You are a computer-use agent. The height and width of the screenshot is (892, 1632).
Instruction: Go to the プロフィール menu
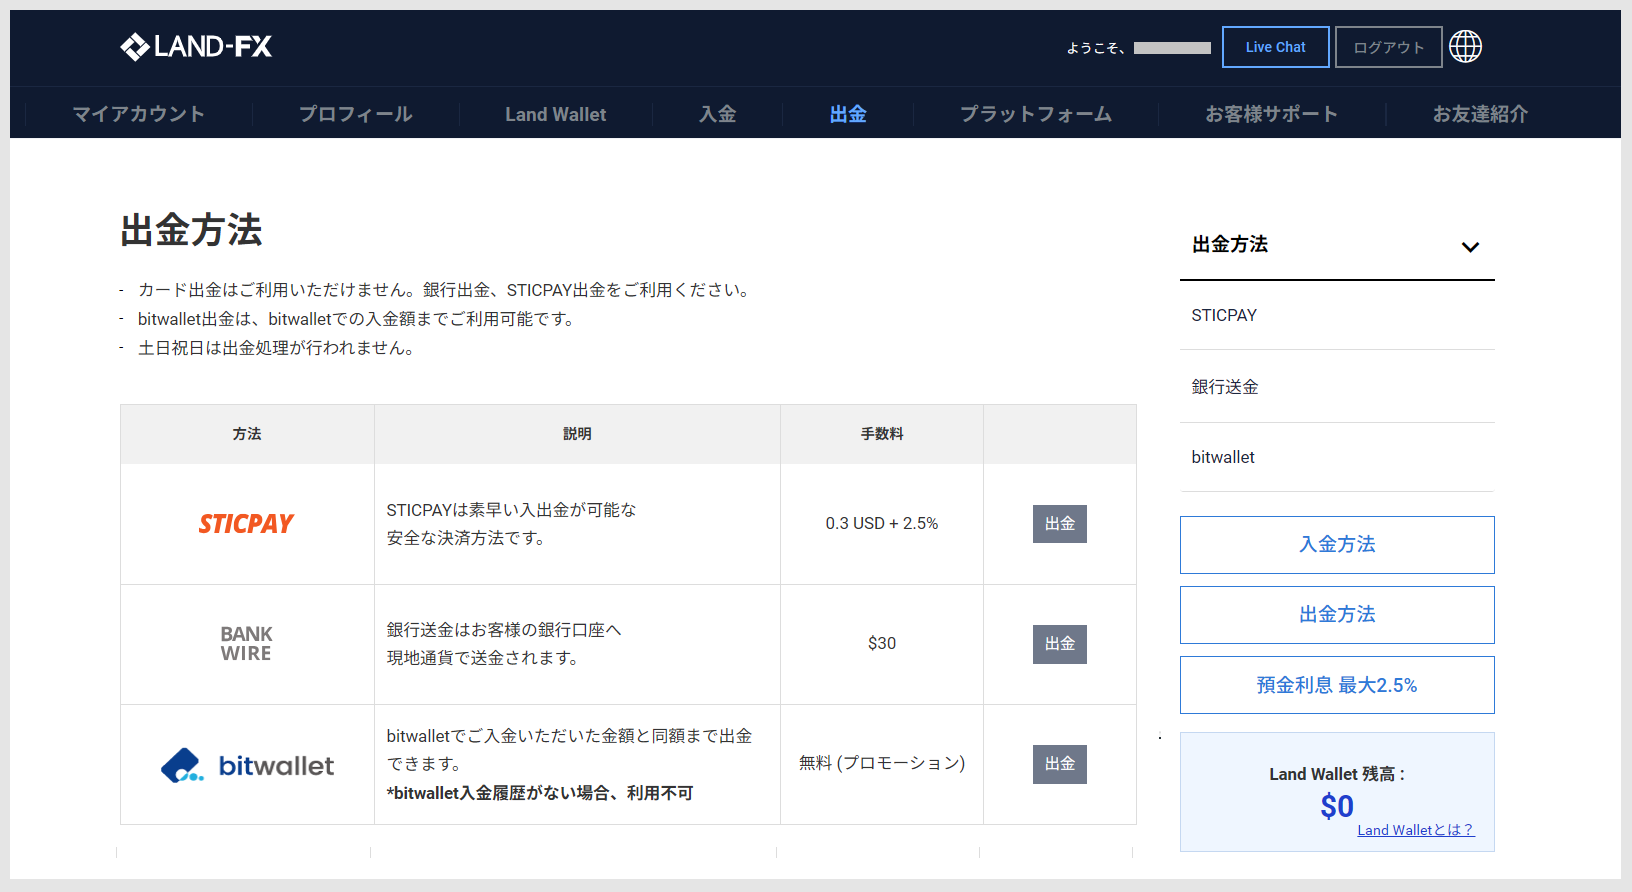coord(355,114)
